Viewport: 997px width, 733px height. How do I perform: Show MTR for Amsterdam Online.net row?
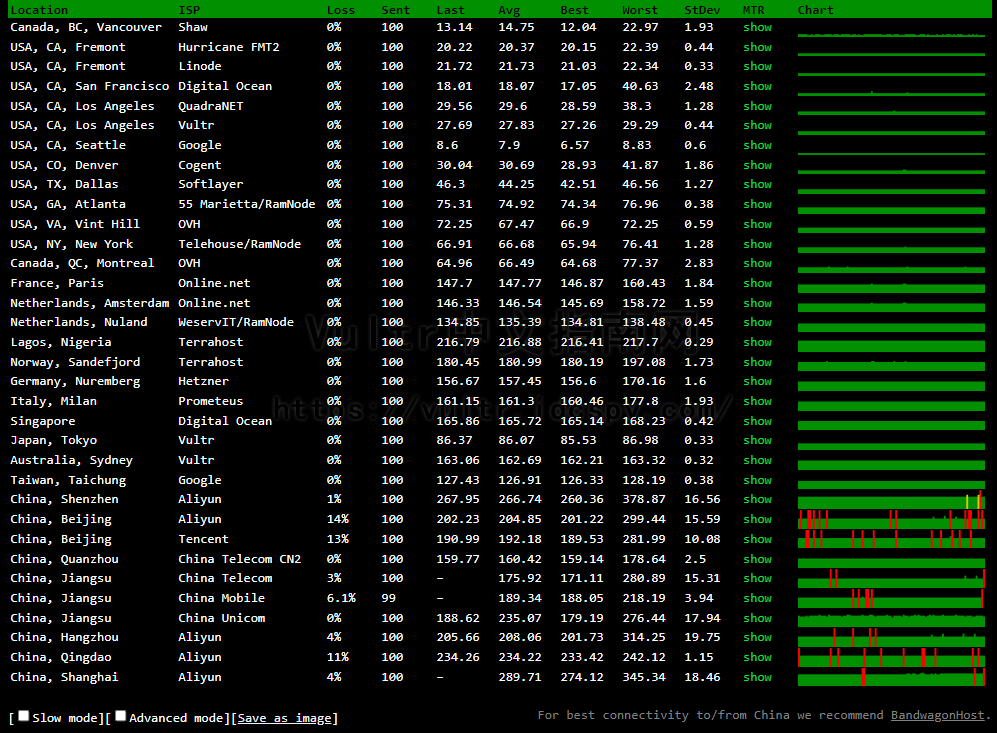[757, 303]
